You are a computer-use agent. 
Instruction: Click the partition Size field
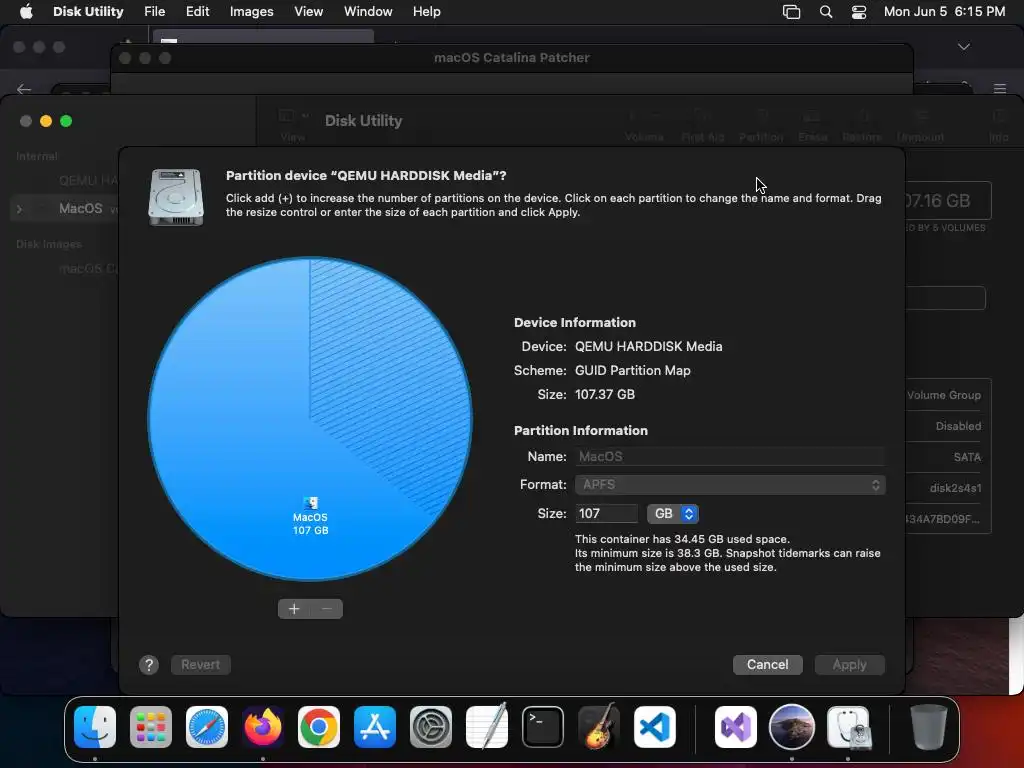click(607, 513)
